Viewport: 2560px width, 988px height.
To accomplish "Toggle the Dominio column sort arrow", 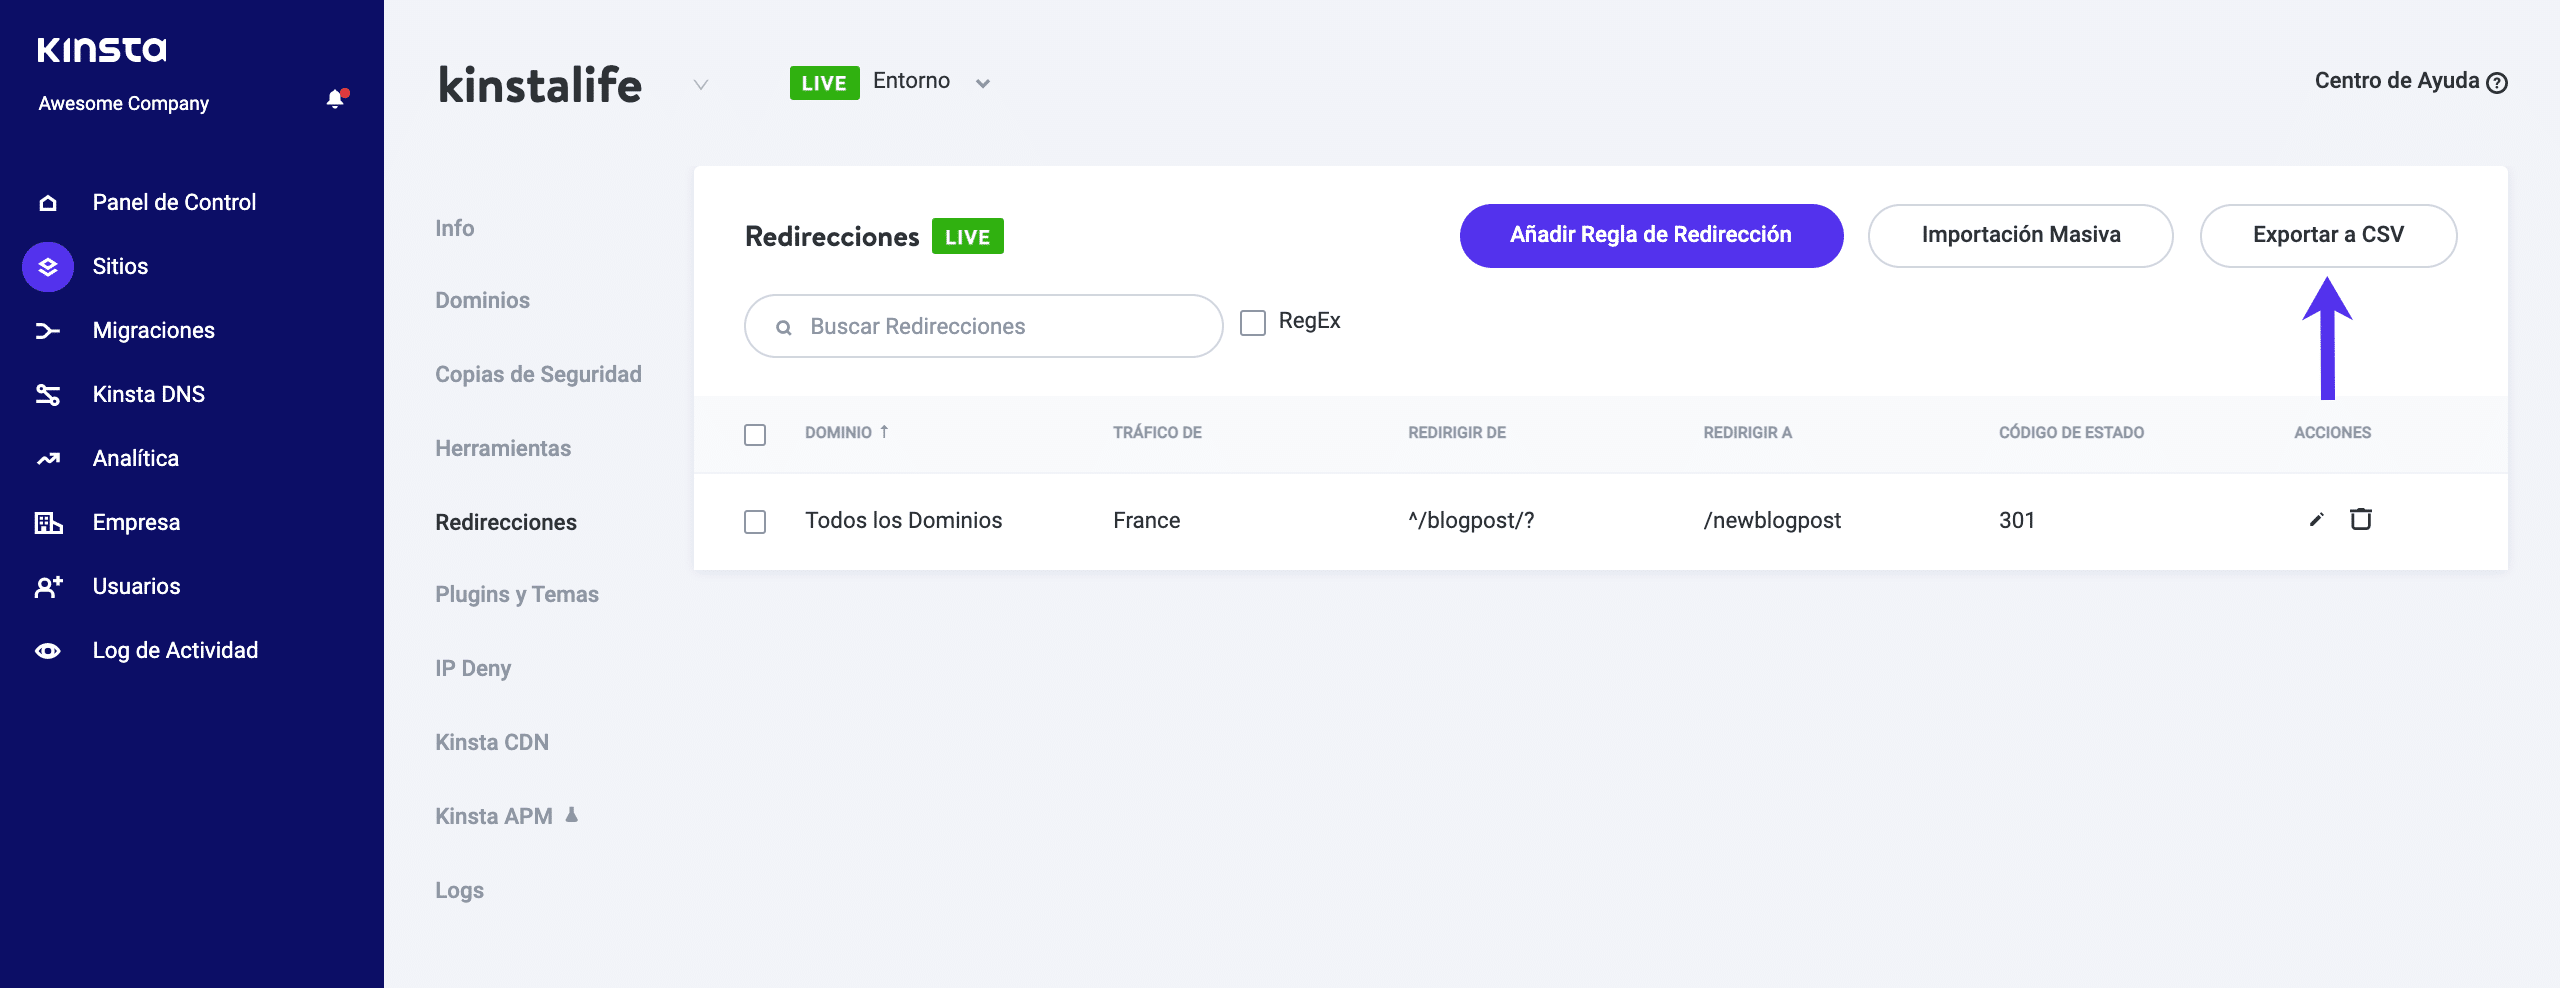I will tap(886, 432).
